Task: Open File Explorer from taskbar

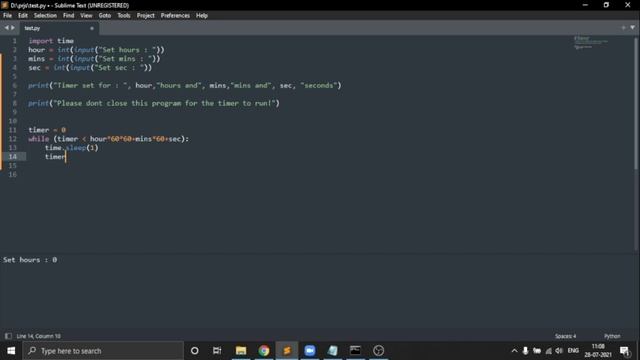Action: 241,351
